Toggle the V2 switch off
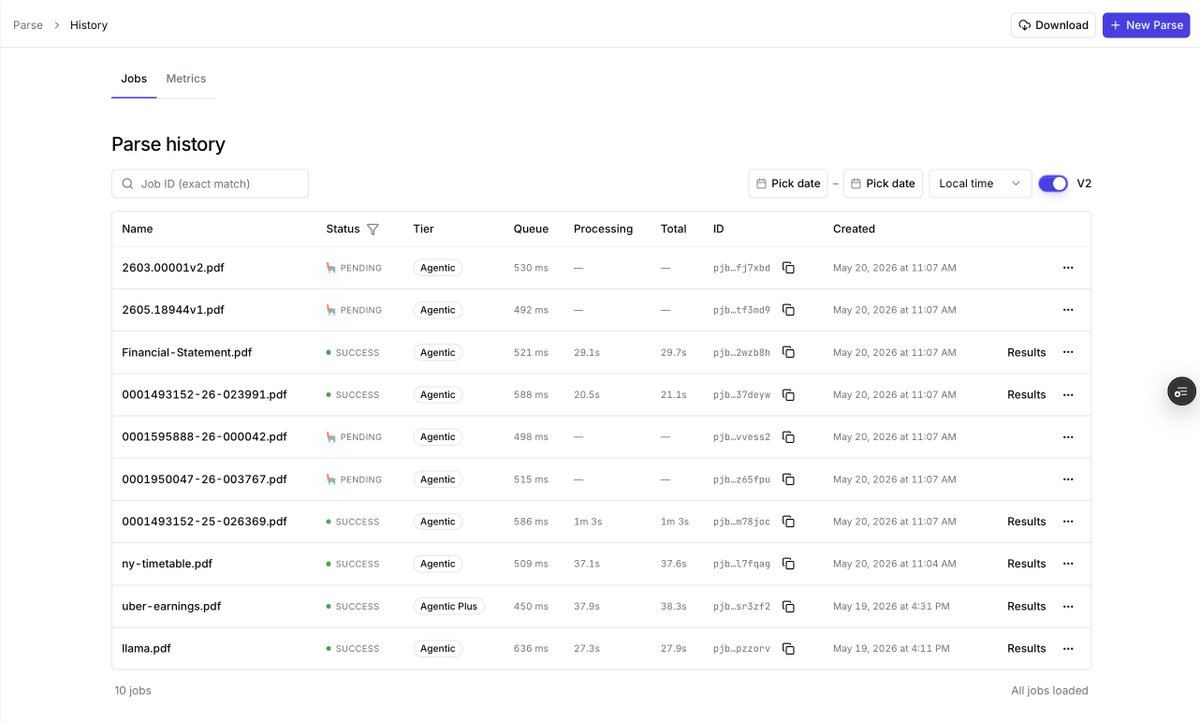Viewport: 1200px width, 722px height. (1053, 183)
